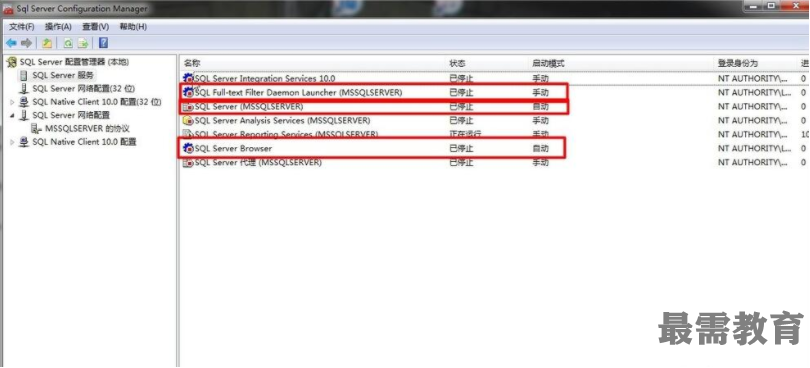This screenshot has width=810, height=368.
Task: Click the server icon beside SQL Server 服务
Action: point(24,75)
